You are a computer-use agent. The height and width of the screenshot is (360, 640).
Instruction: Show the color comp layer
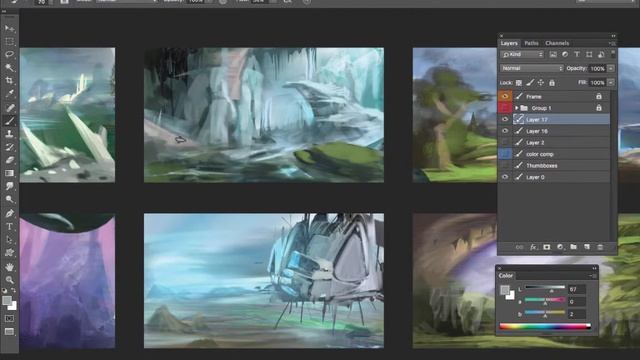coord(505,154)
